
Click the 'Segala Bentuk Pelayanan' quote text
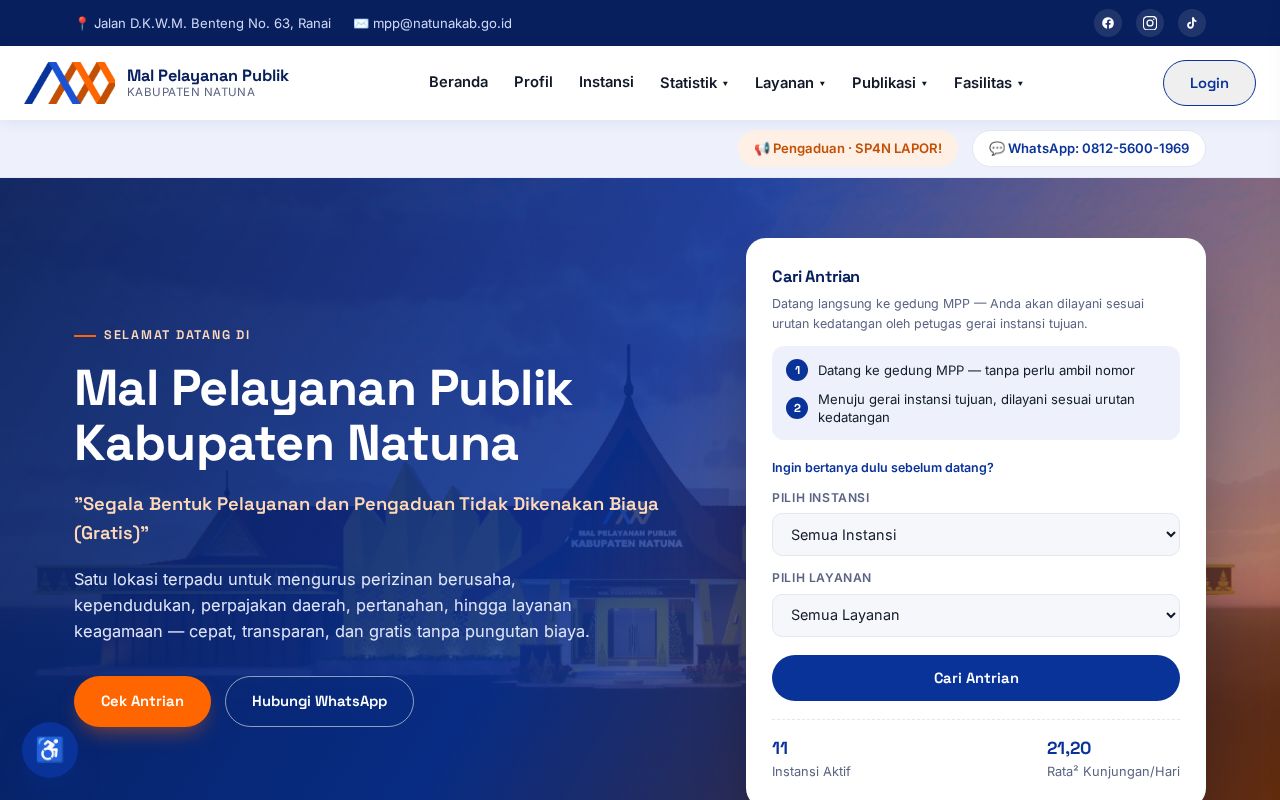[366, 518]
